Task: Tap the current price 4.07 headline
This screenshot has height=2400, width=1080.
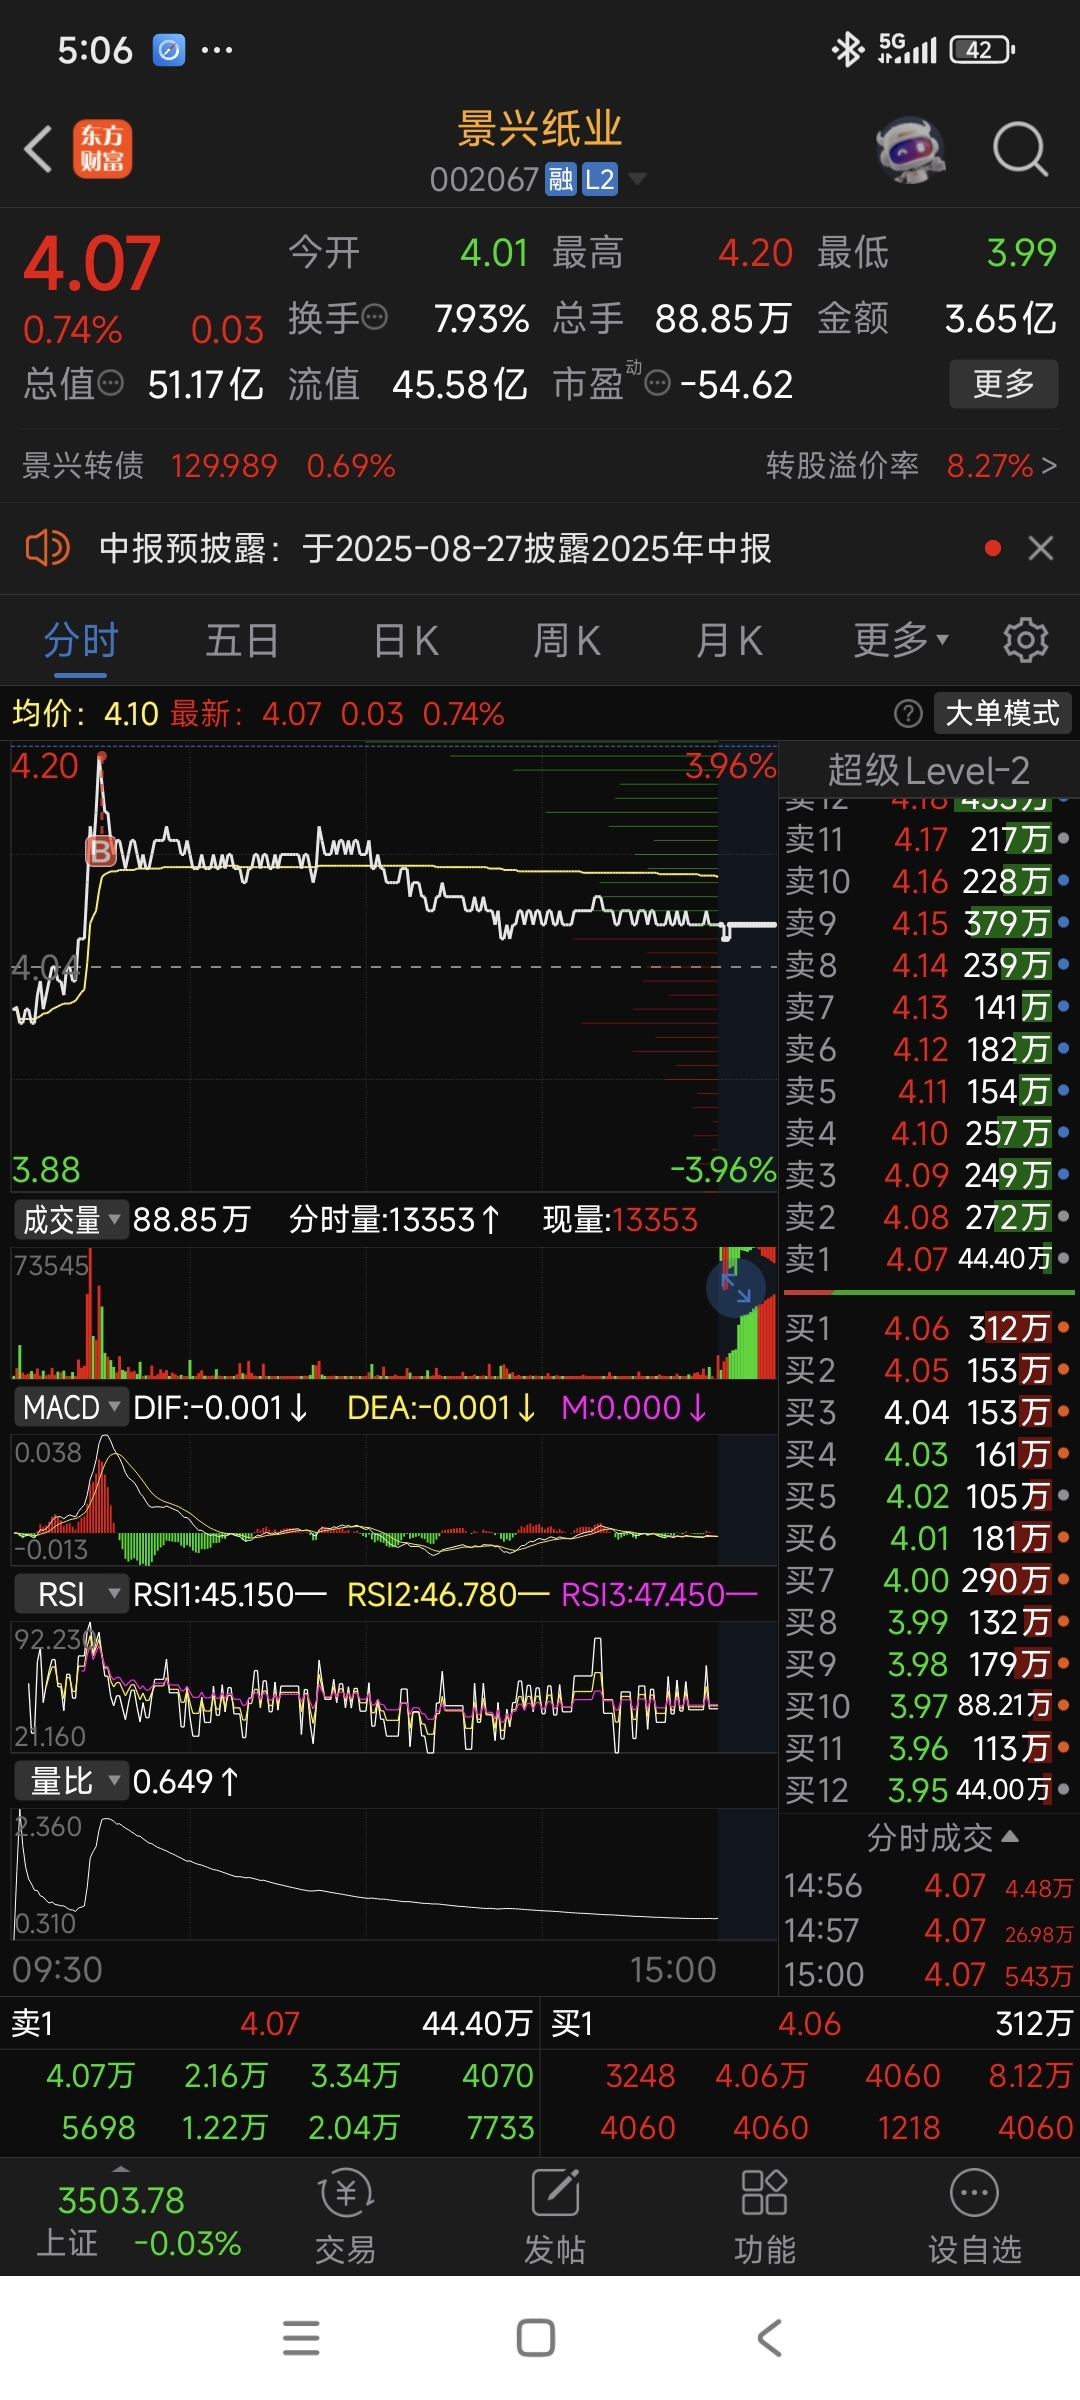Action: pos(92,264)
